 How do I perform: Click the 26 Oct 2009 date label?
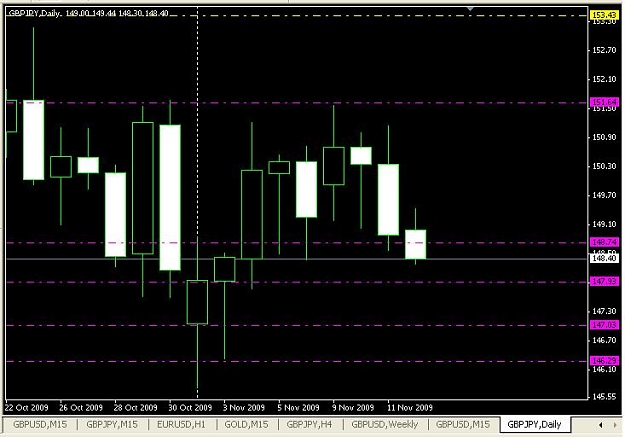[81, 407]
